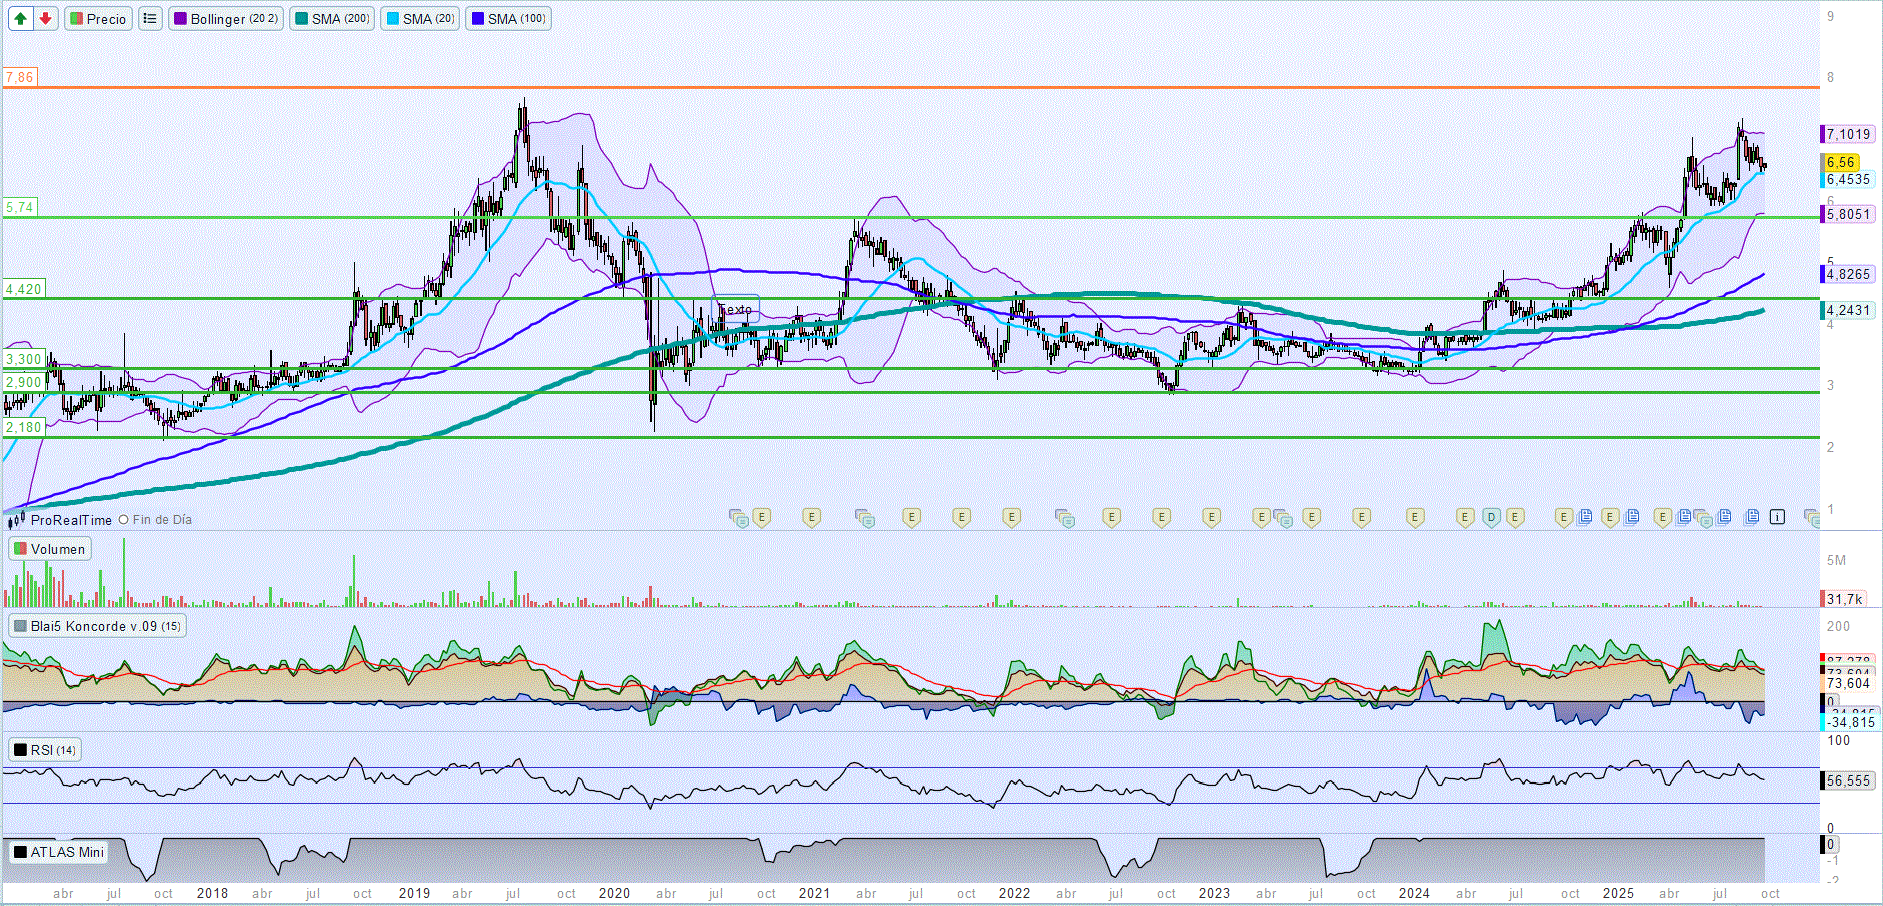Click the ProRealTime candlestick logo icon
The height and width of the screenshot is (906, 1883).
16,520
